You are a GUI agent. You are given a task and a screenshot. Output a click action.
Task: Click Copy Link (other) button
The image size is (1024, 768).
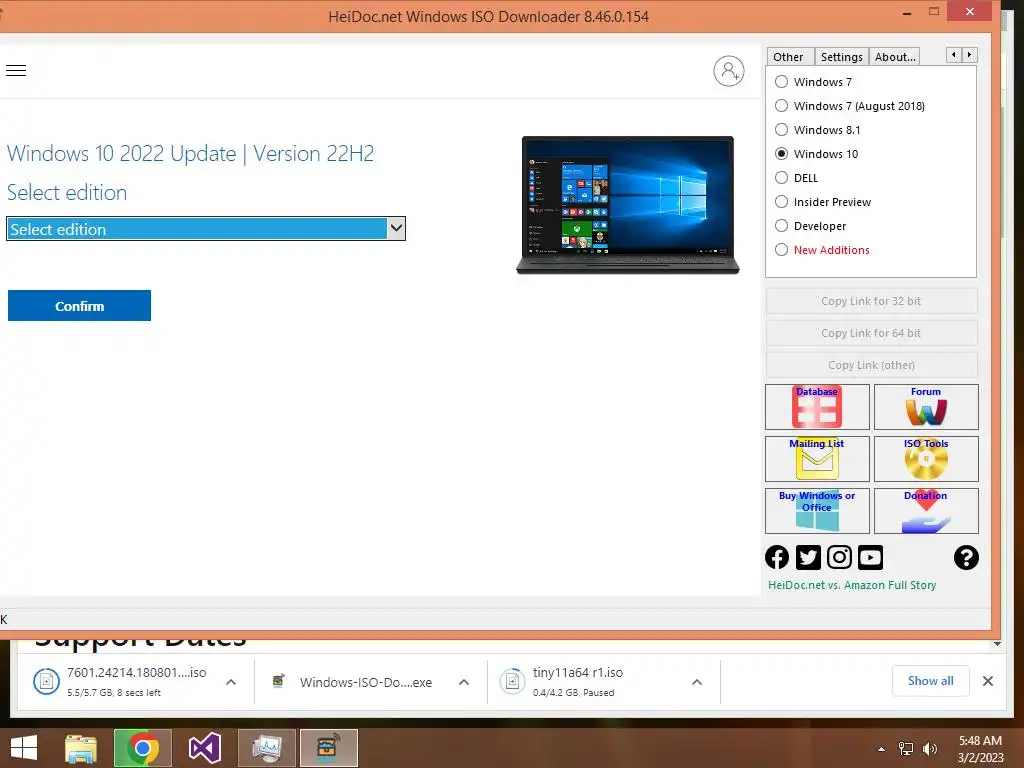(871, 365)
